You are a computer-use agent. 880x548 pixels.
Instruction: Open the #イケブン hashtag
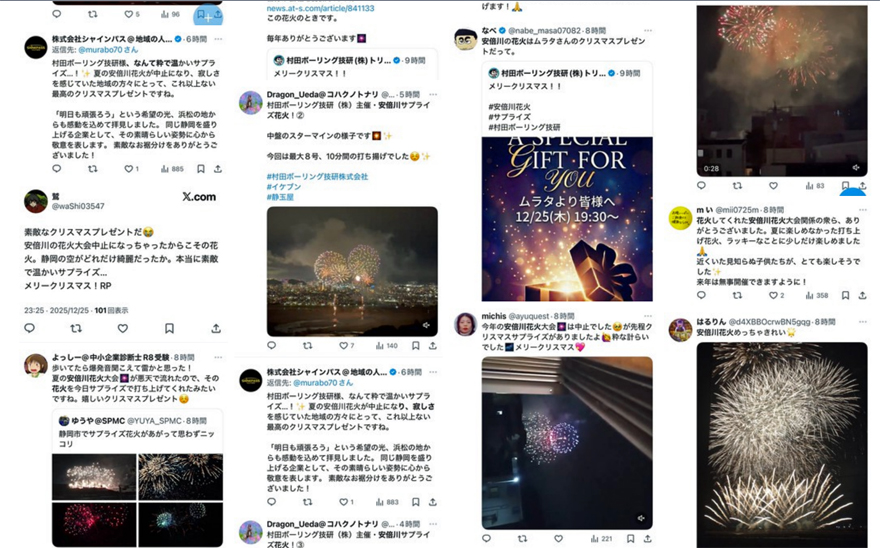284,187
